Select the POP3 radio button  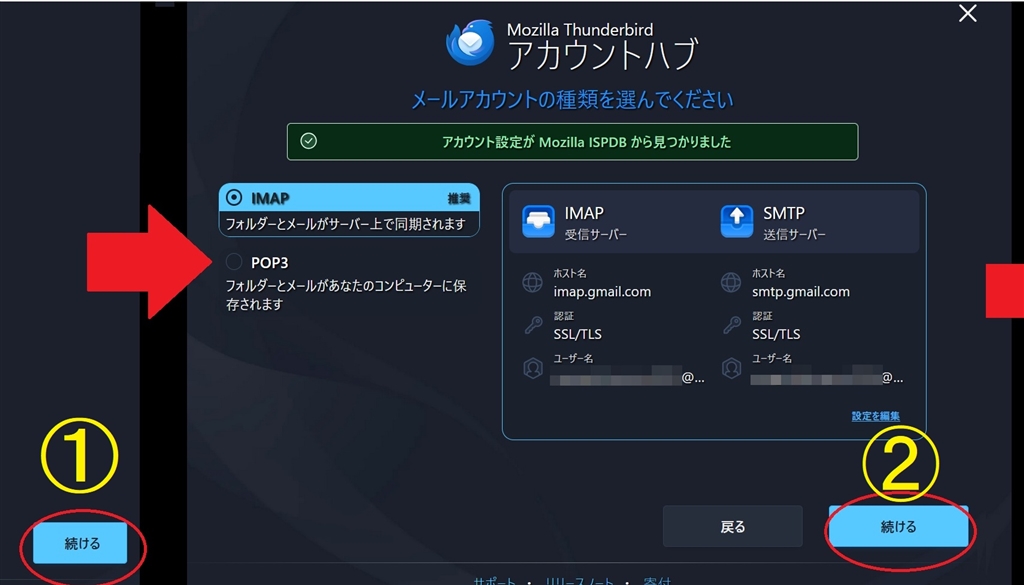(234, 262)
